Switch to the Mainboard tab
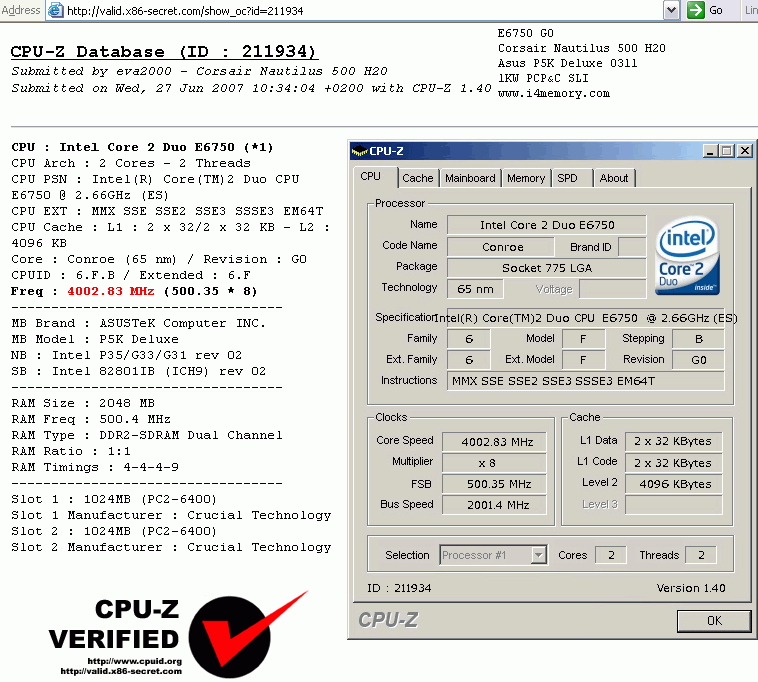This screenshot has height=682, width=758. [470, 178]
